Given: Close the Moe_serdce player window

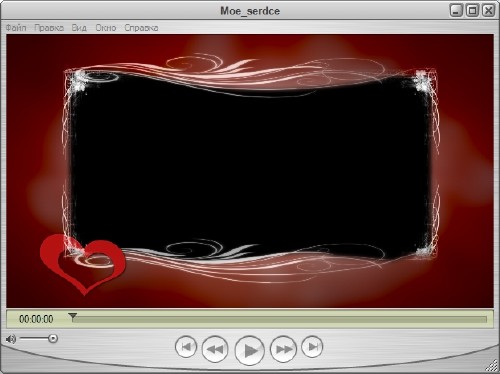Looking at the screenshot, I should point(488,11).
